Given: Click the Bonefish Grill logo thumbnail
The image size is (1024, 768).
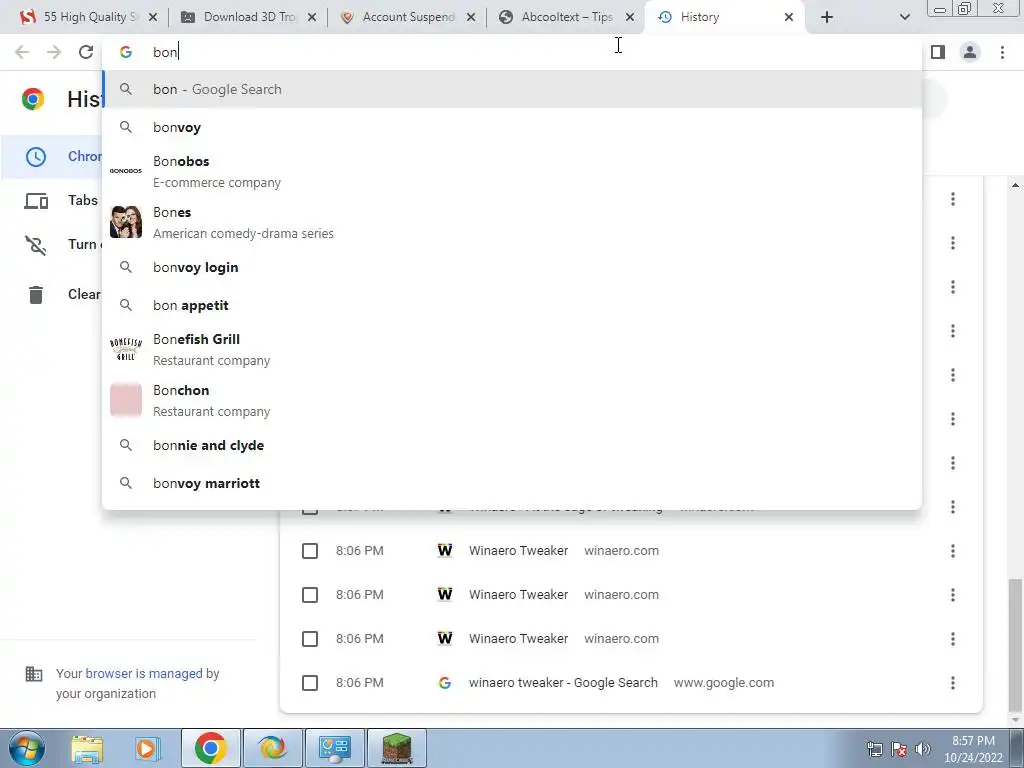Looking at the screenshot, I should tap(126, 349).
